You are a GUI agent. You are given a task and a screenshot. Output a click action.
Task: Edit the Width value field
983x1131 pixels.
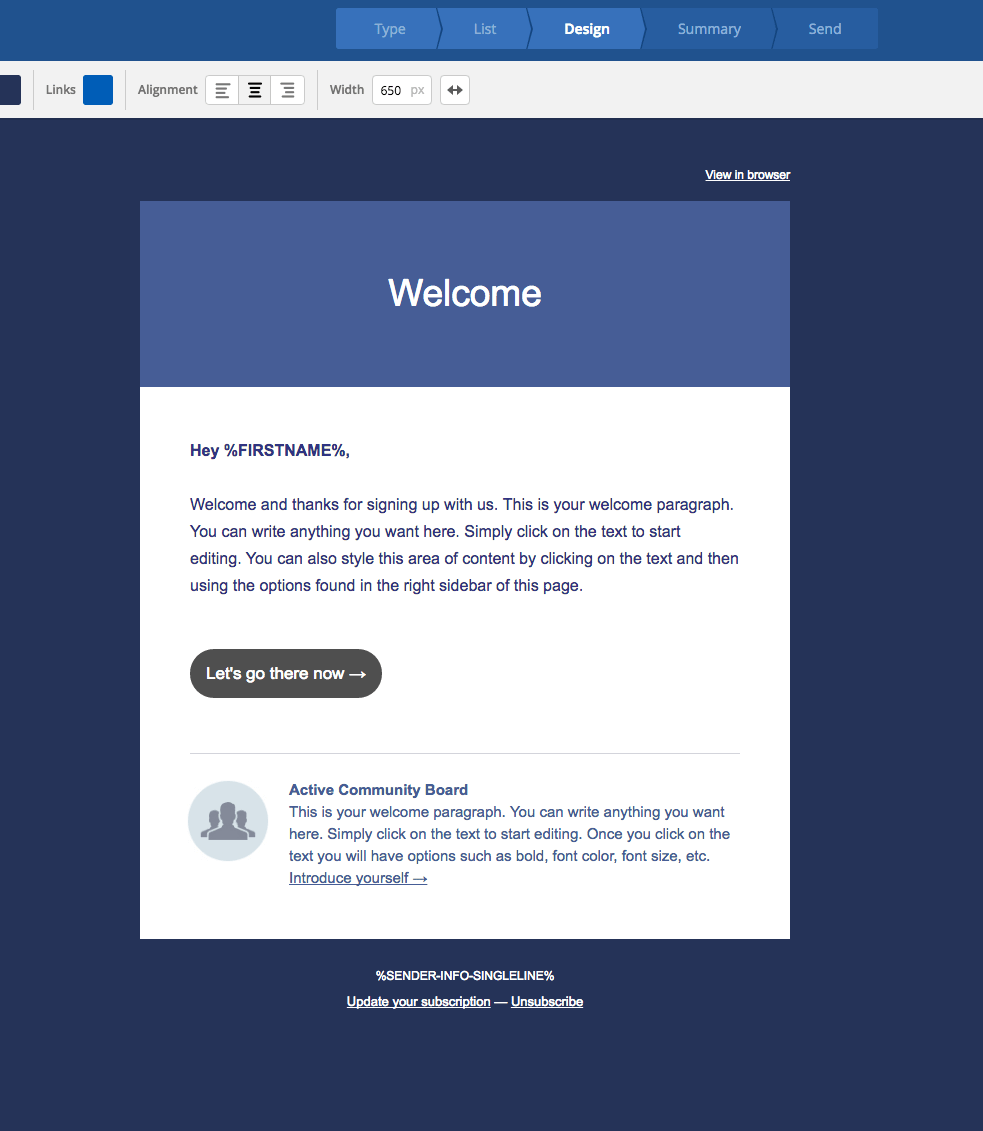(x=402, y=90)
